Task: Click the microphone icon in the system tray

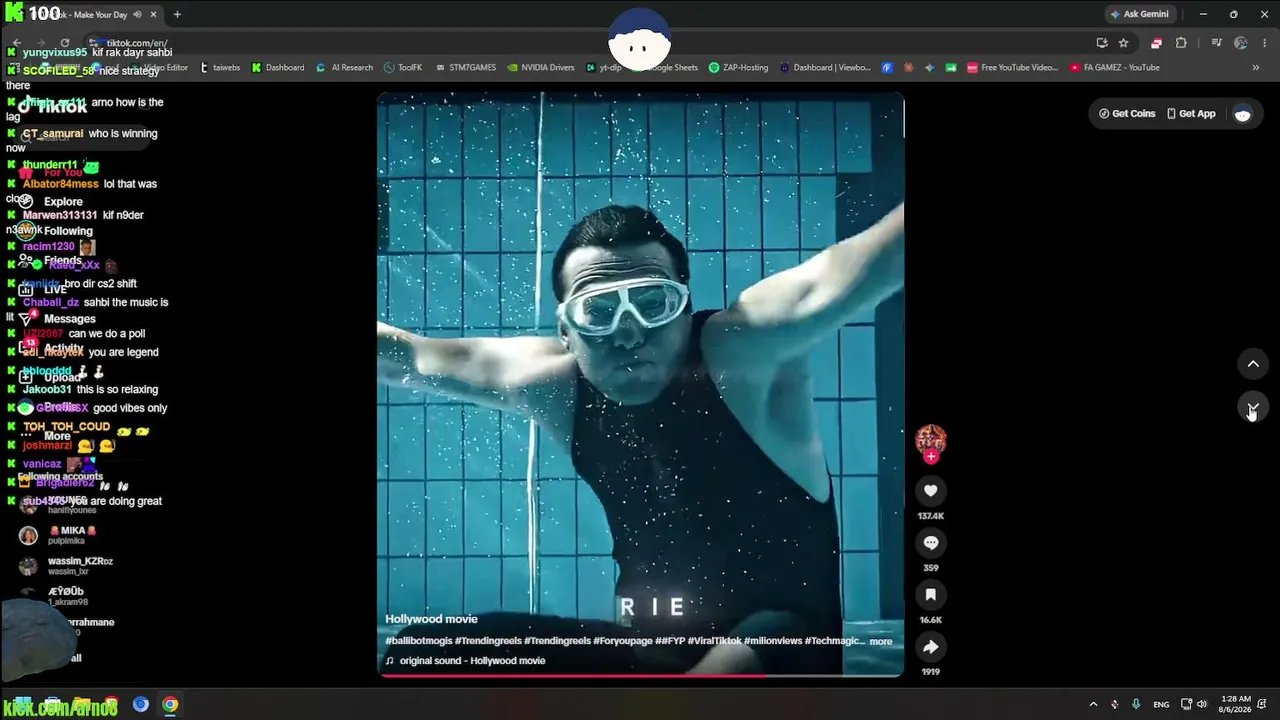Action: point(1136,704)
